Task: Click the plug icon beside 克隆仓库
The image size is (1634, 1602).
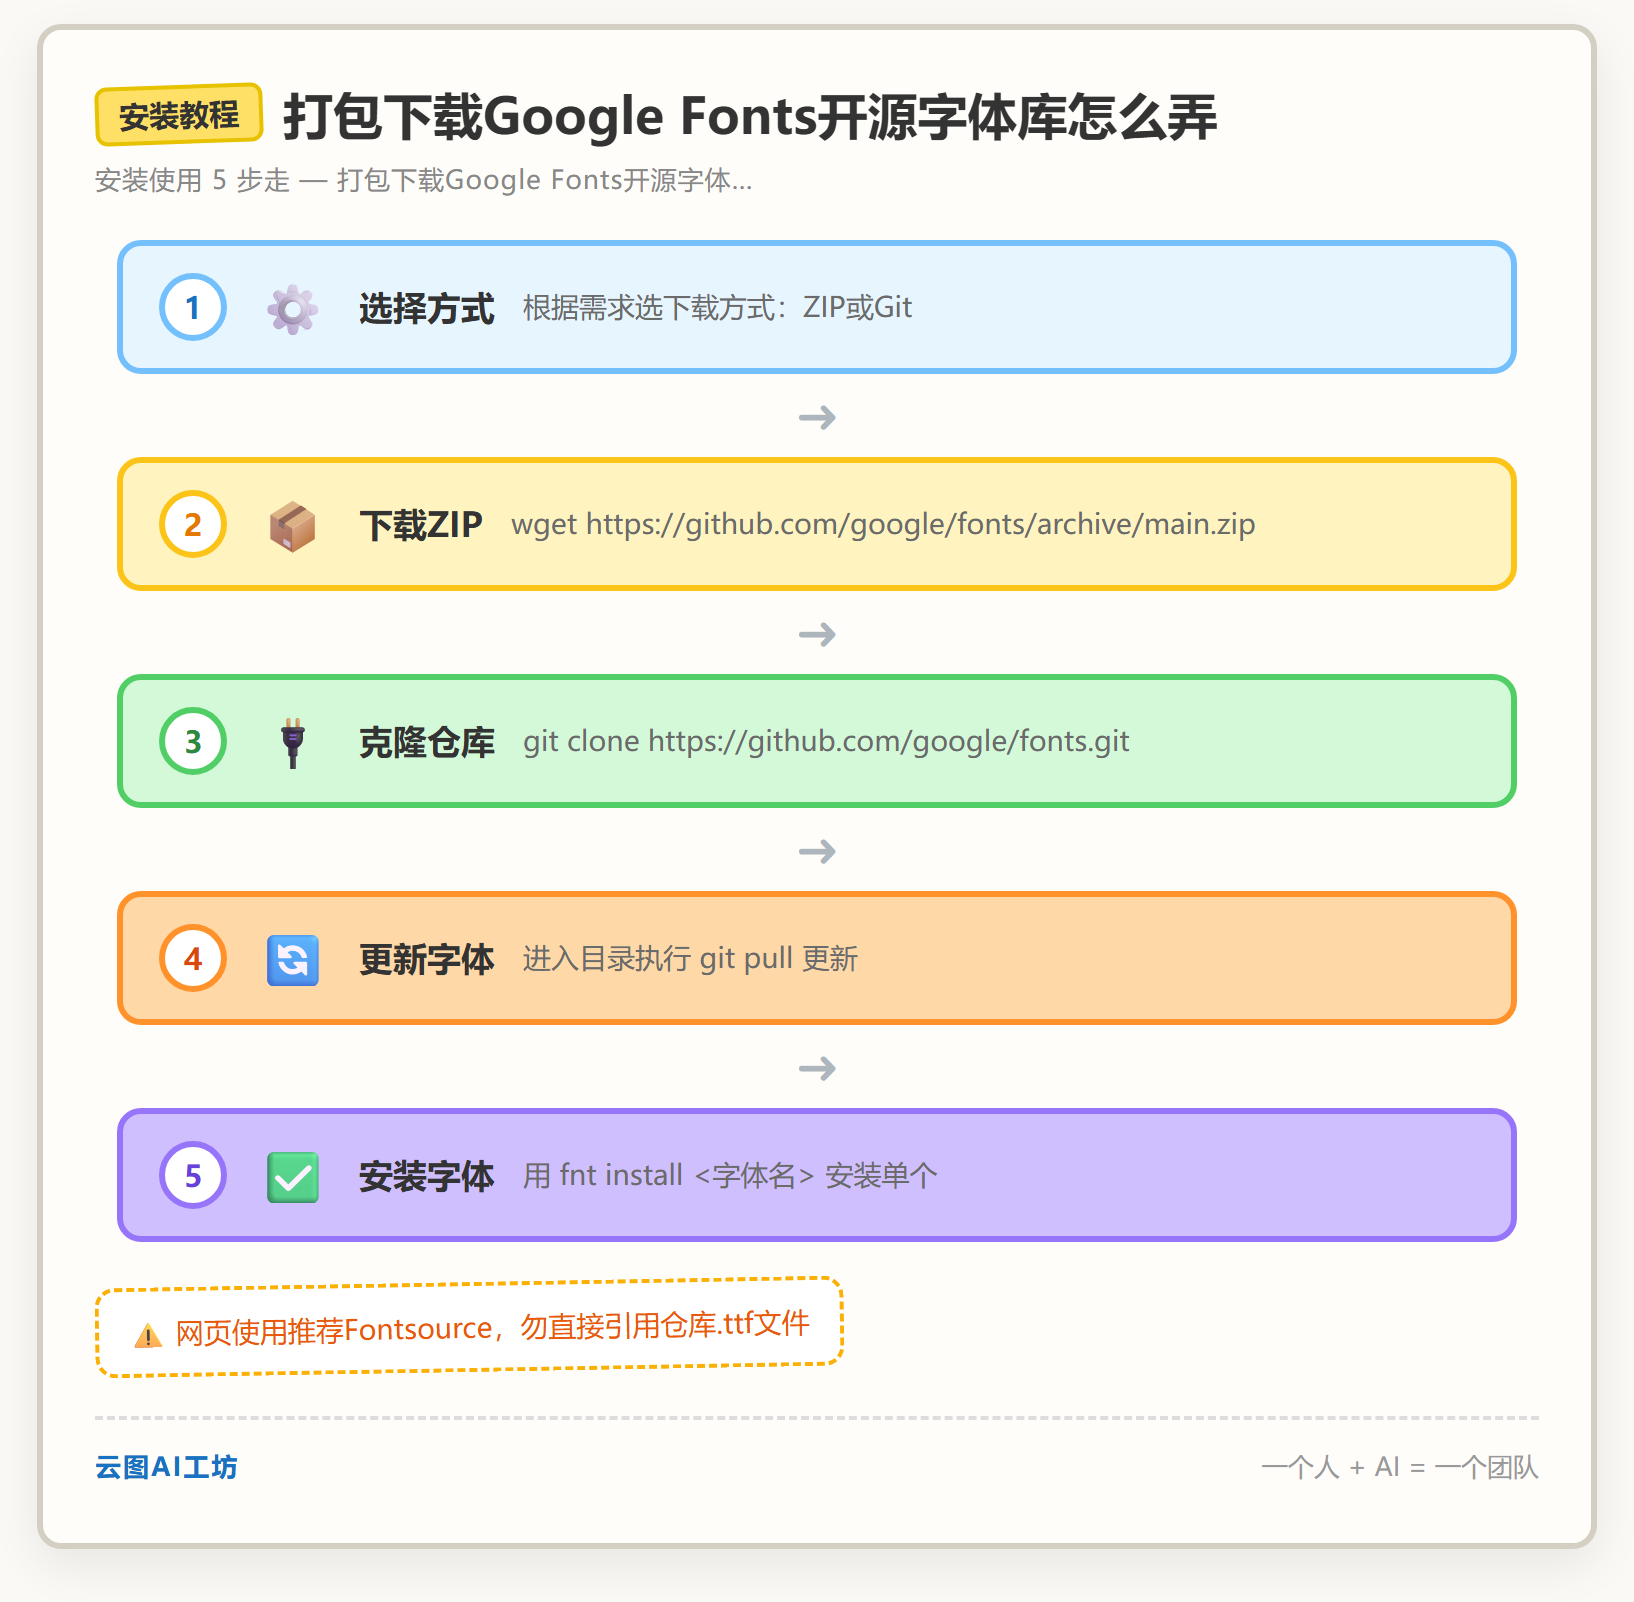Action: (293, 743)
